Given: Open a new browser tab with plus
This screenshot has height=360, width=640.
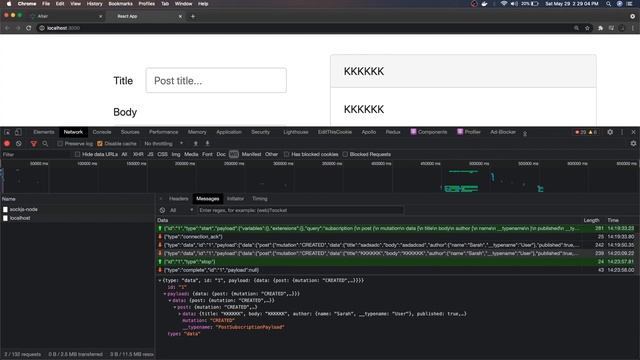Looking at the screenshot, I should pos(193,16).
